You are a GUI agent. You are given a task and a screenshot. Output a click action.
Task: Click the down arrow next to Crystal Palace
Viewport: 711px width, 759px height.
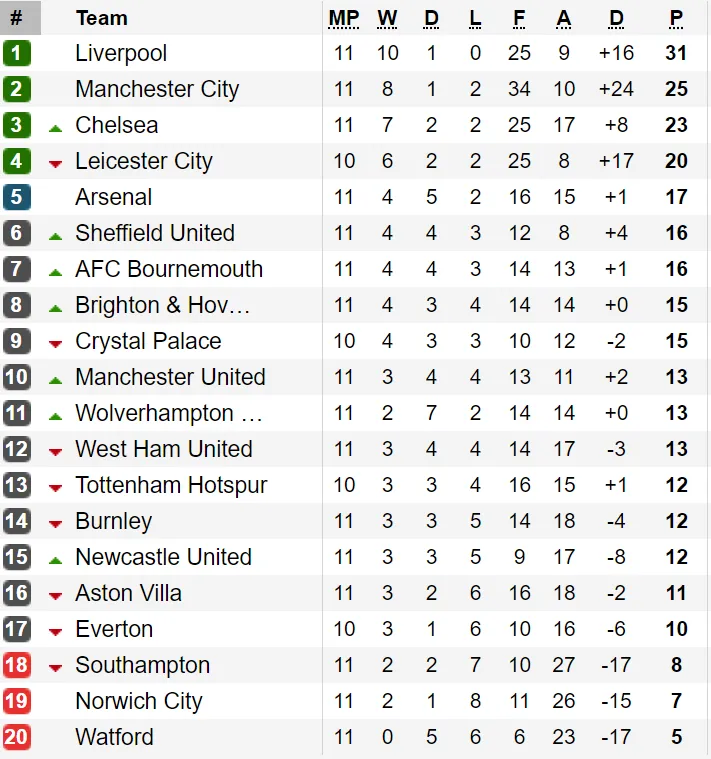pyautogui.click(x=56, y=343)
